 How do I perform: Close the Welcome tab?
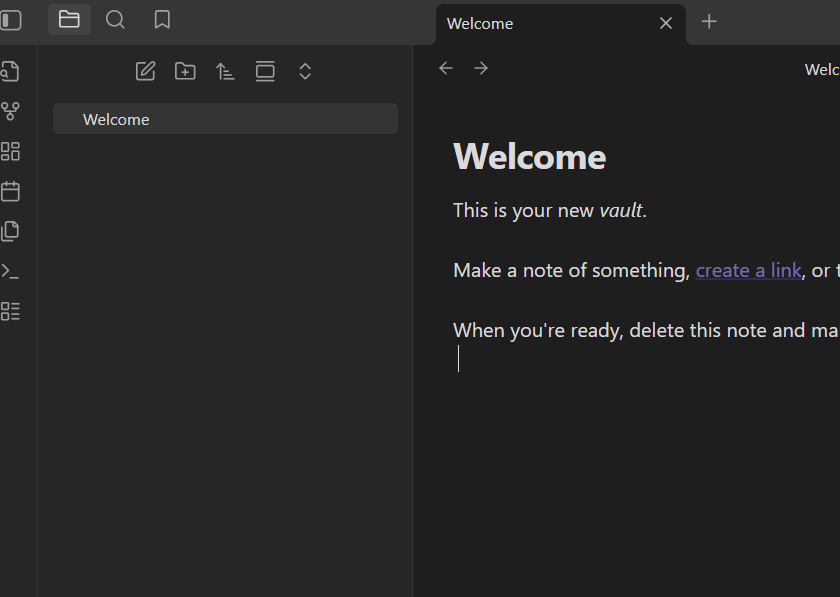pyautogui.click(x=666, y=23)
